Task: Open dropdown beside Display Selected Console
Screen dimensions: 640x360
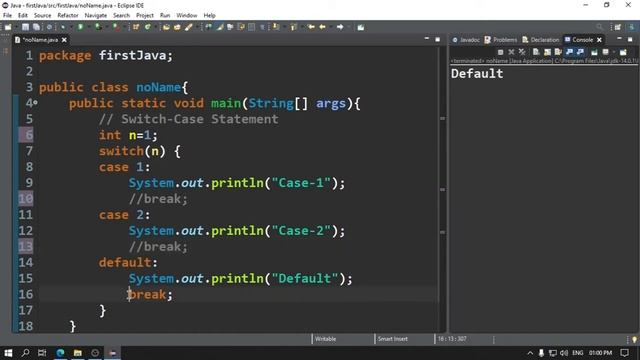Action: coord(614,52)
